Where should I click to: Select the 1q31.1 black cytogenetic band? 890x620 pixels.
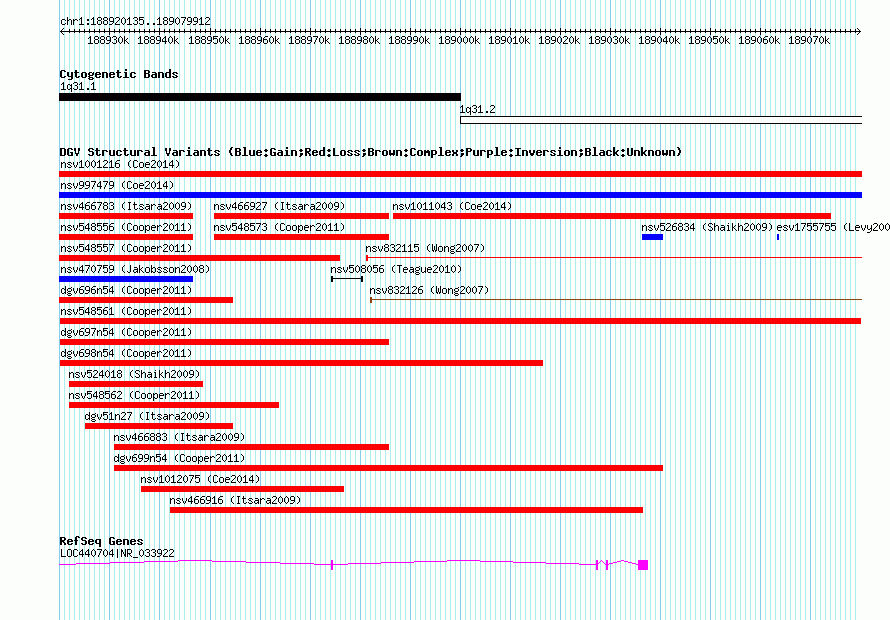(260, 97)
